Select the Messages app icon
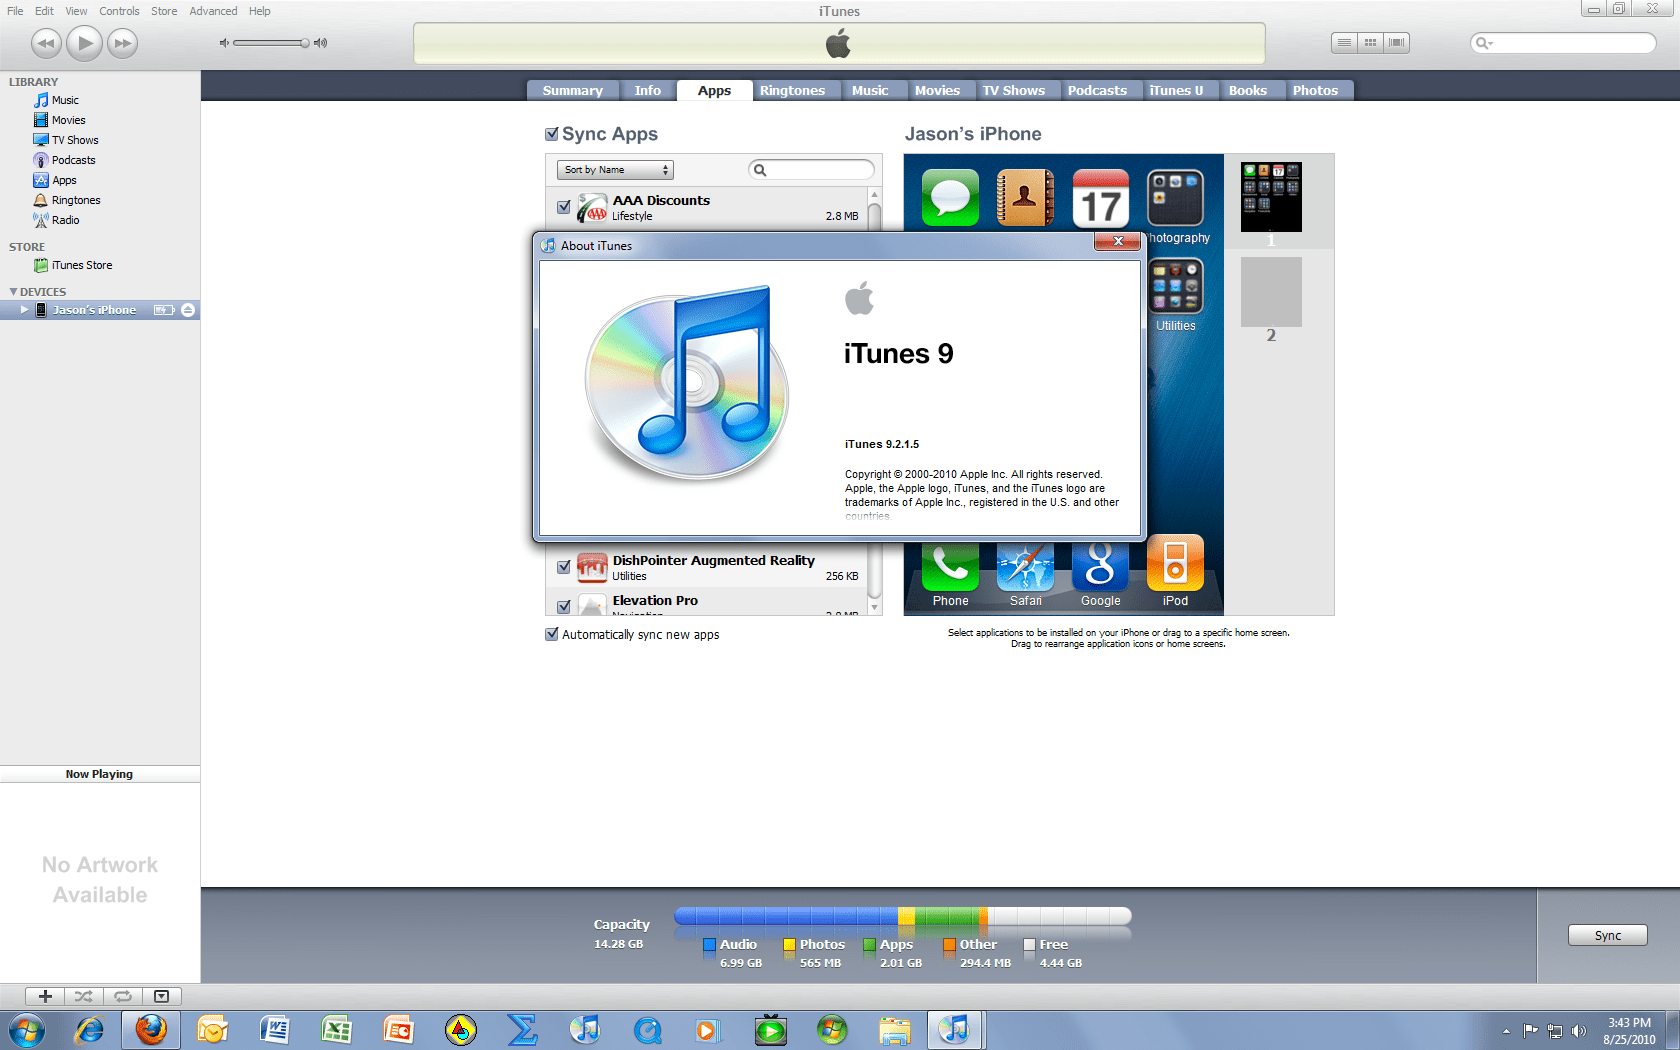This screenshot has width=1680, height=1050. coord(950,197)
